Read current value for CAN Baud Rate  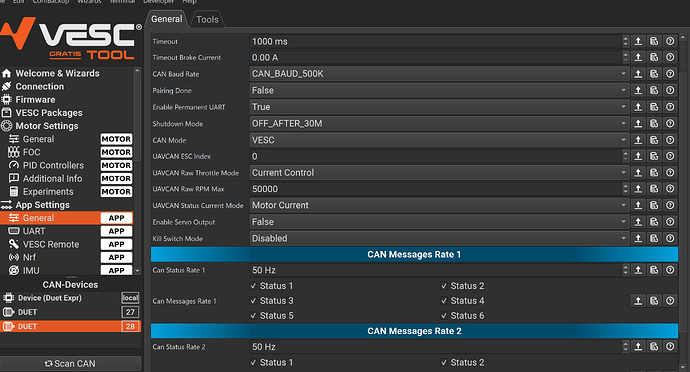click(638, 74)
